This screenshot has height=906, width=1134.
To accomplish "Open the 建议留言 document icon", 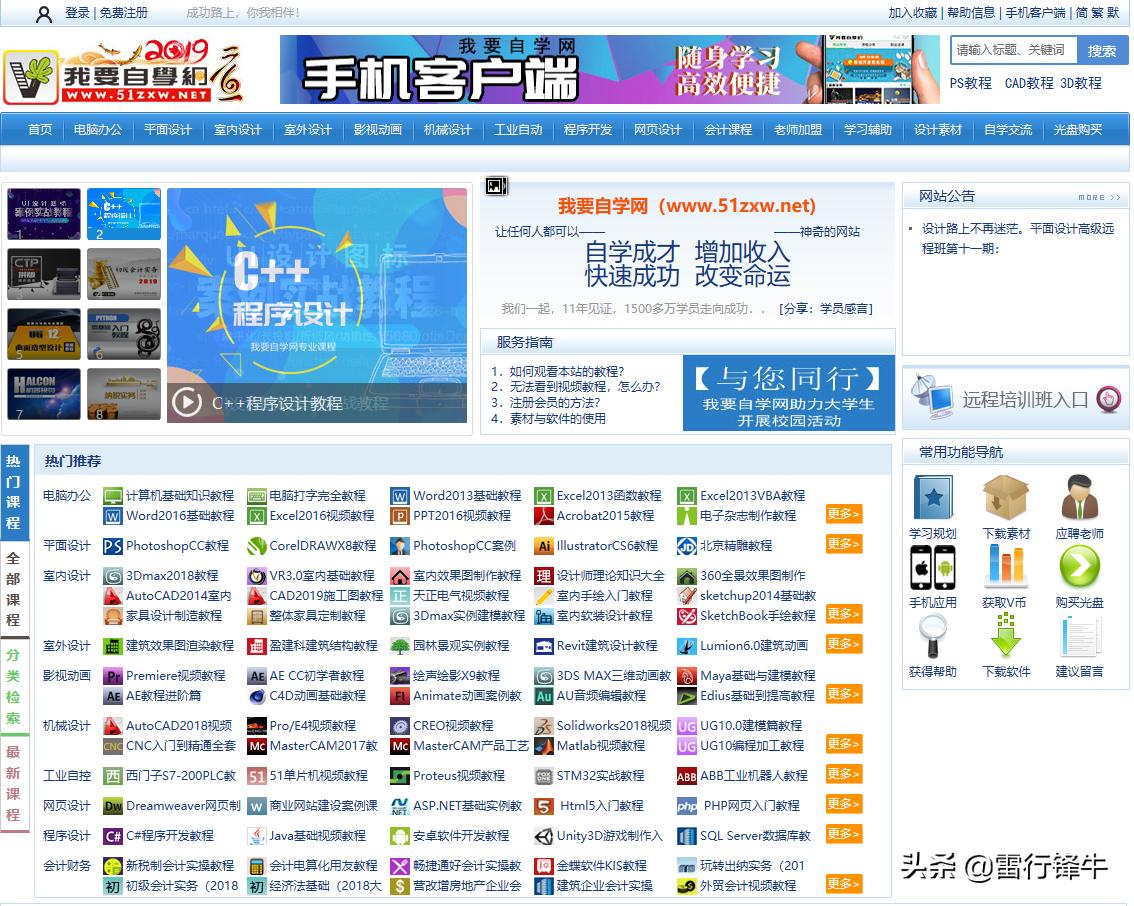I will coord(1080,636).
